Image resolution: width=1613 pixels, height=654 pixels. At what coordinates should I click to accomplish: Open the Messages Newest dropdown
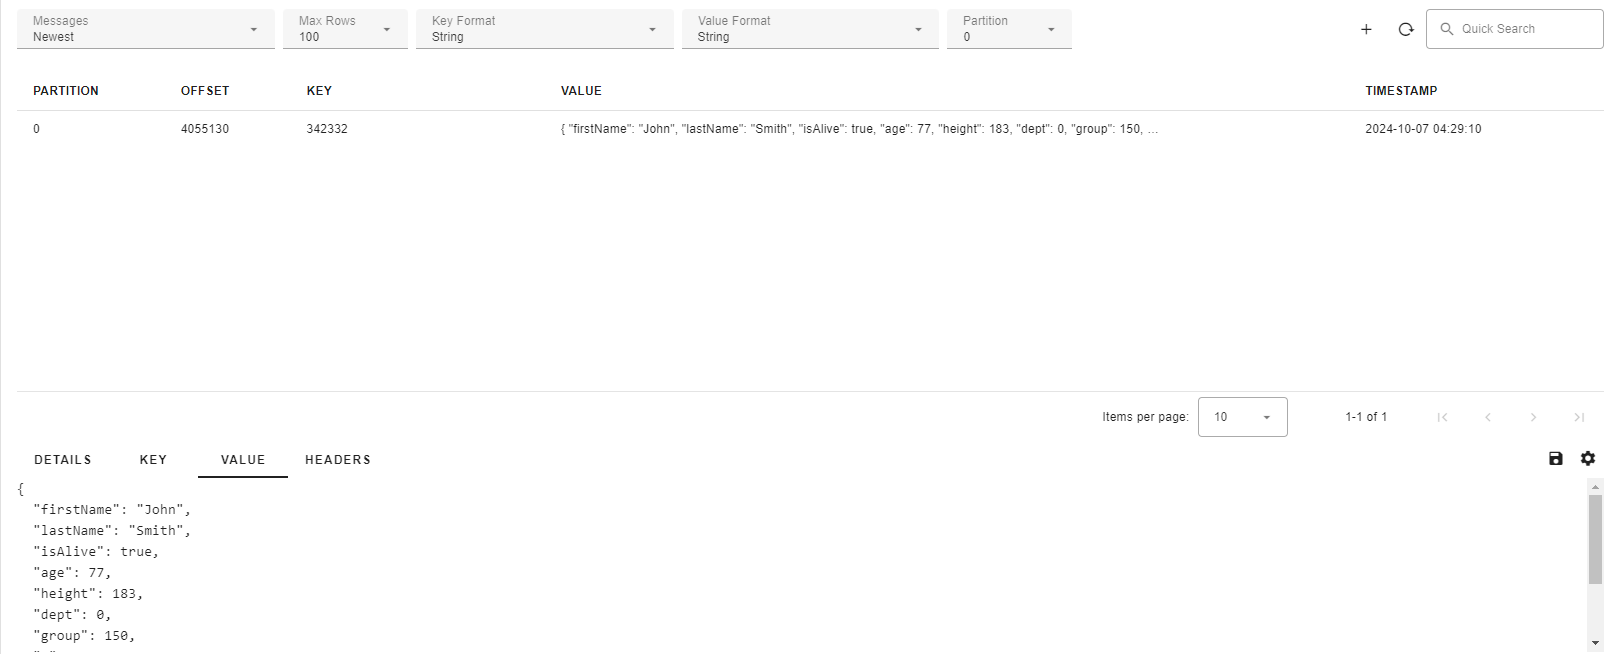[145, 29]
